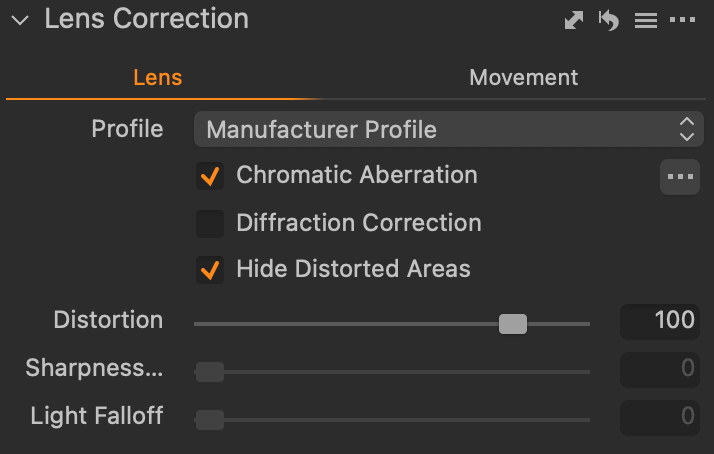Open the panel header's three-dots options menu

pos(682,20)
